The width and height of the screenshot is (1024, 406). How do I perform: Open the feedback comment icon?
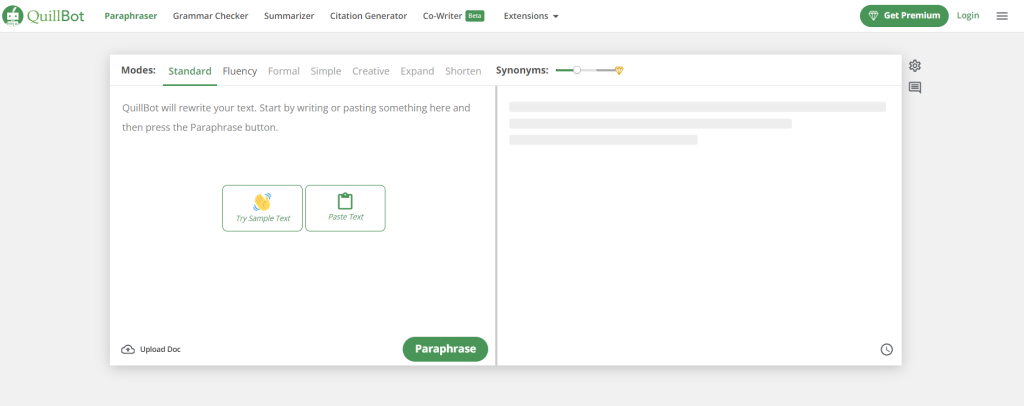(x=914, y=87)
